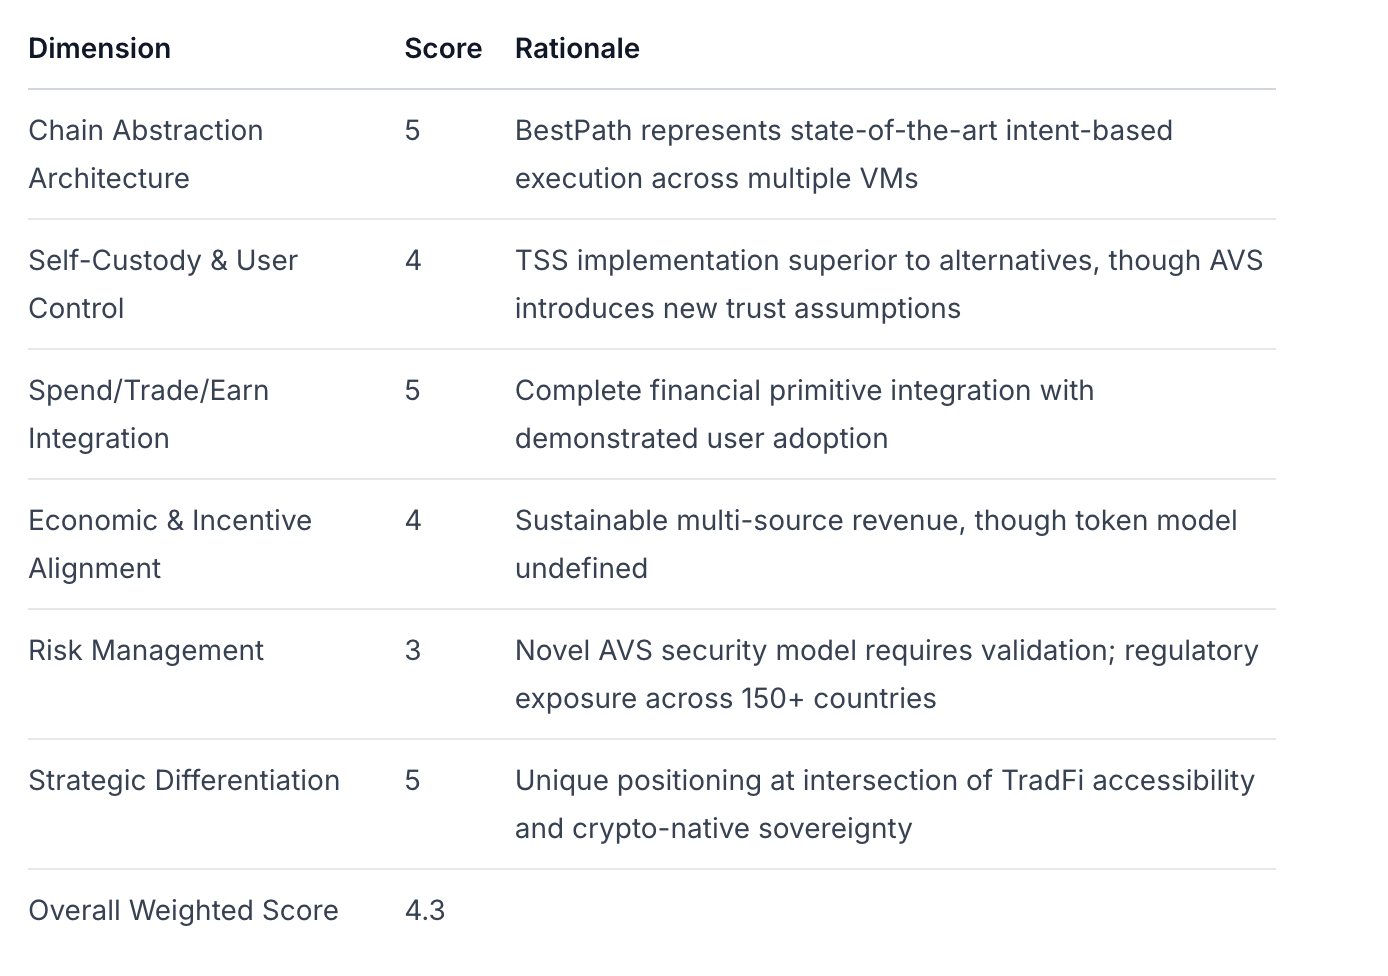1388x976 pixels.
Task: Click the 4.3 overall score value
Action: click(425, 910)
